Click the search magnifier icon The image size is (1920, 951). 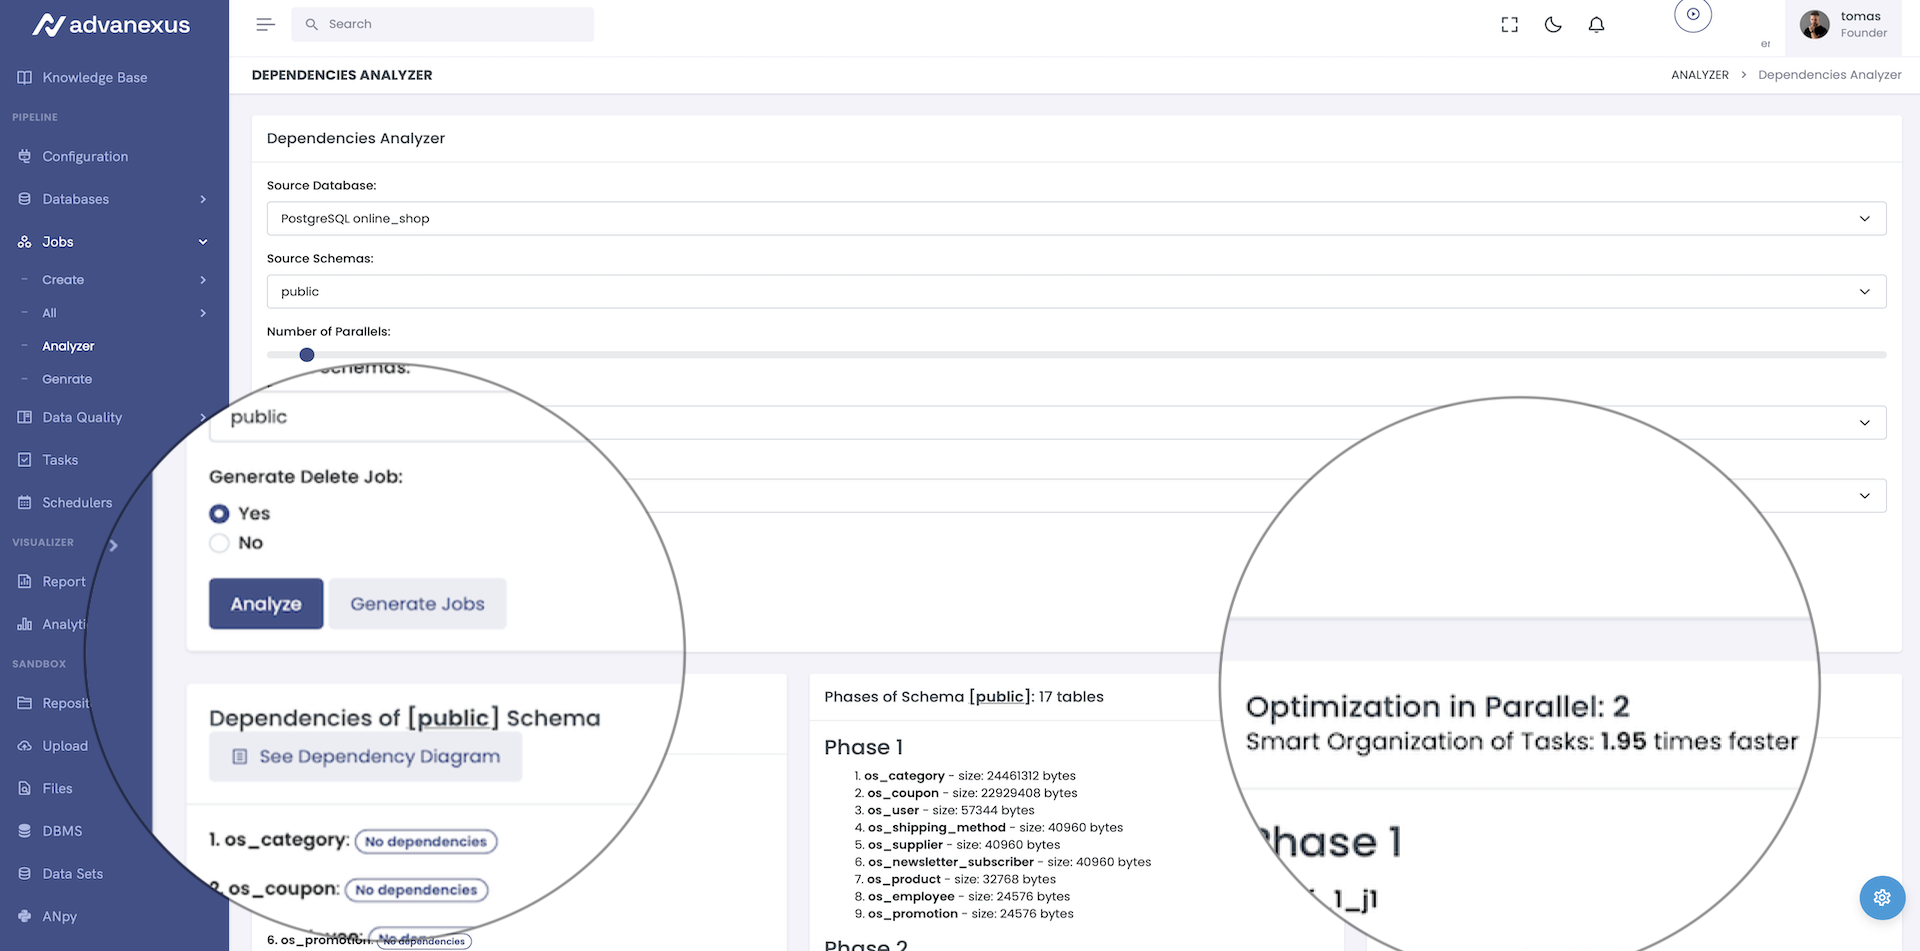pos(311,24)
